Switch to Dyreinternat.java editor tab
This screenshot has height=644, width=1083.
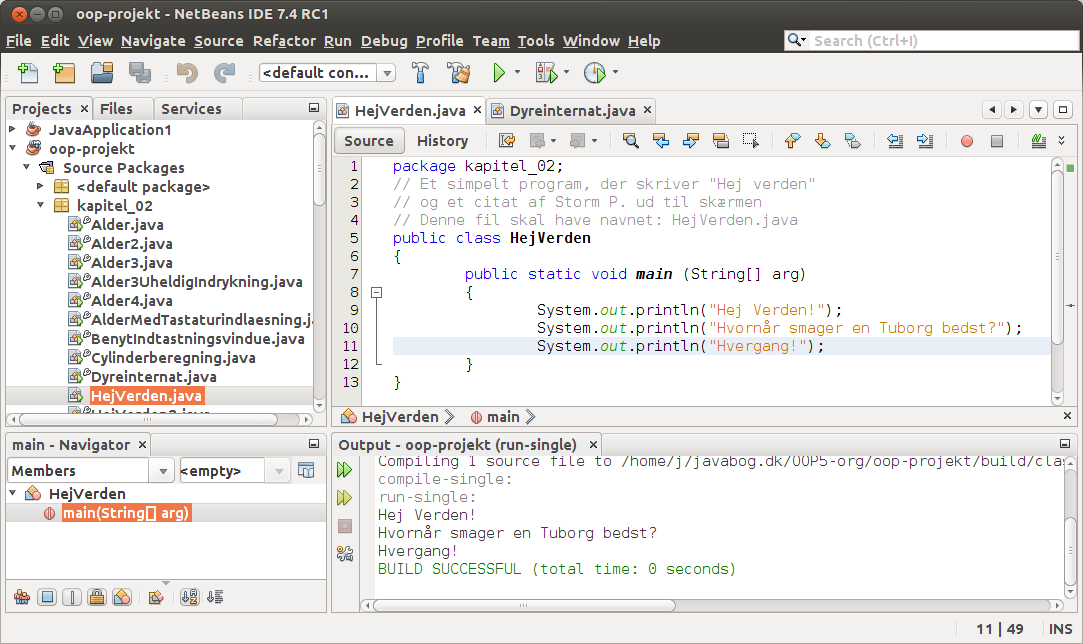click(x=572, y=111)
